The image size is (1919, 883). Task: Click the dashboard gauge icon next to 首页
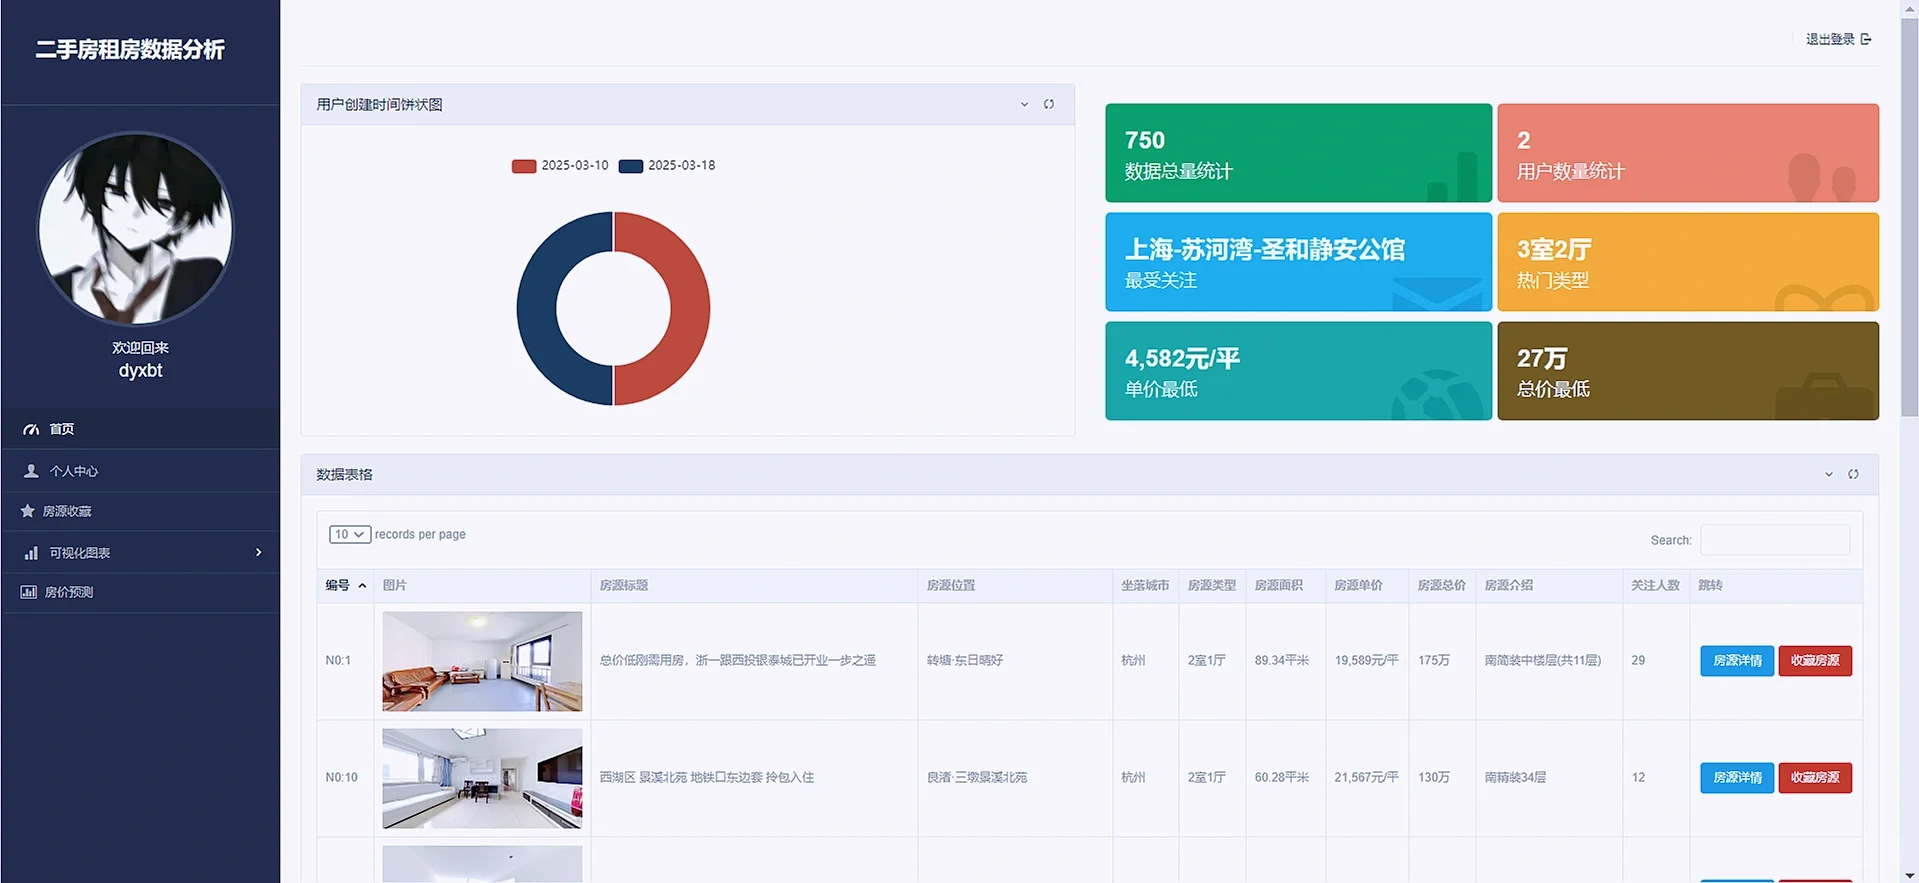(31, 429)
